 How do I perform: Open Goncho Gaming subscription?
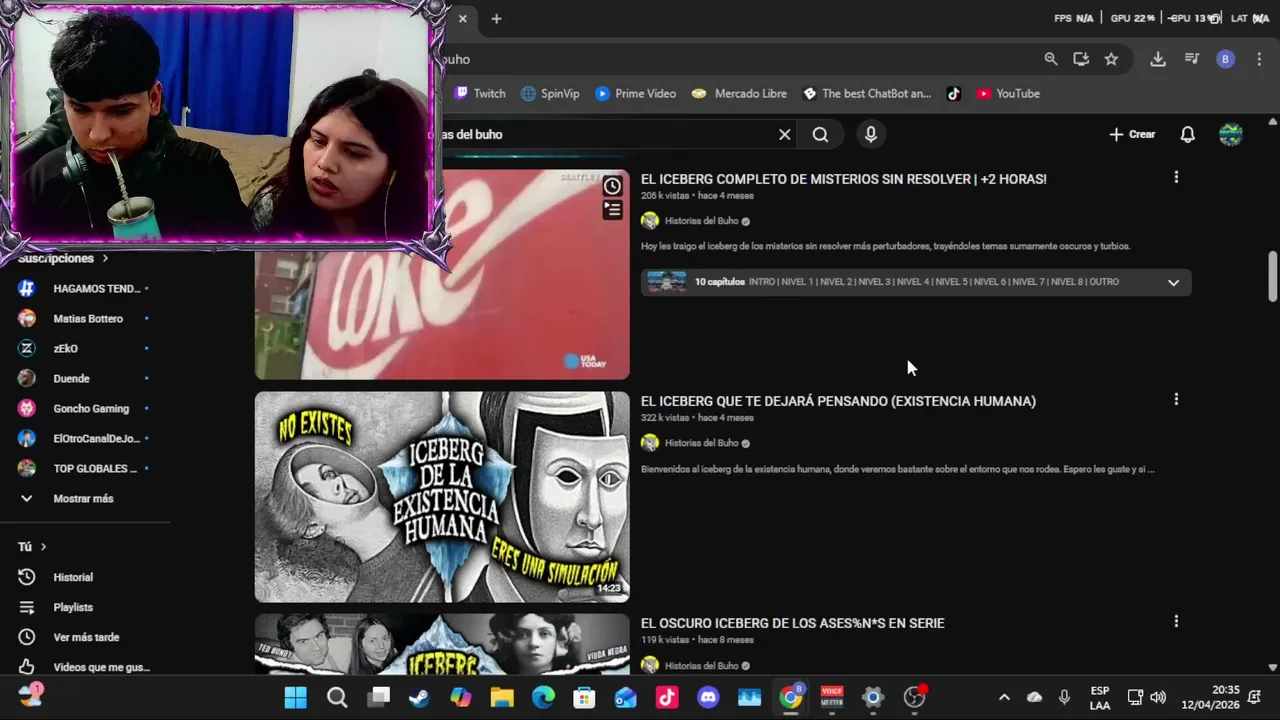(85, 408)
